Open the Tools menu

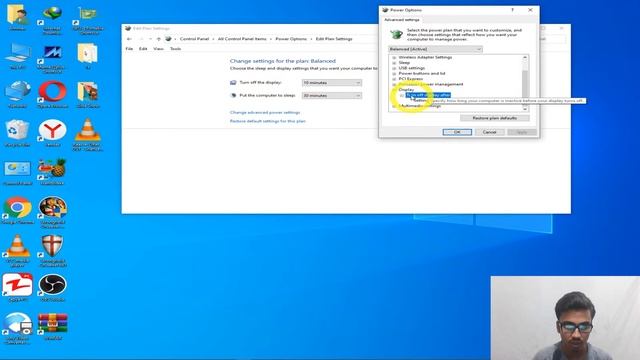(176, 49)
